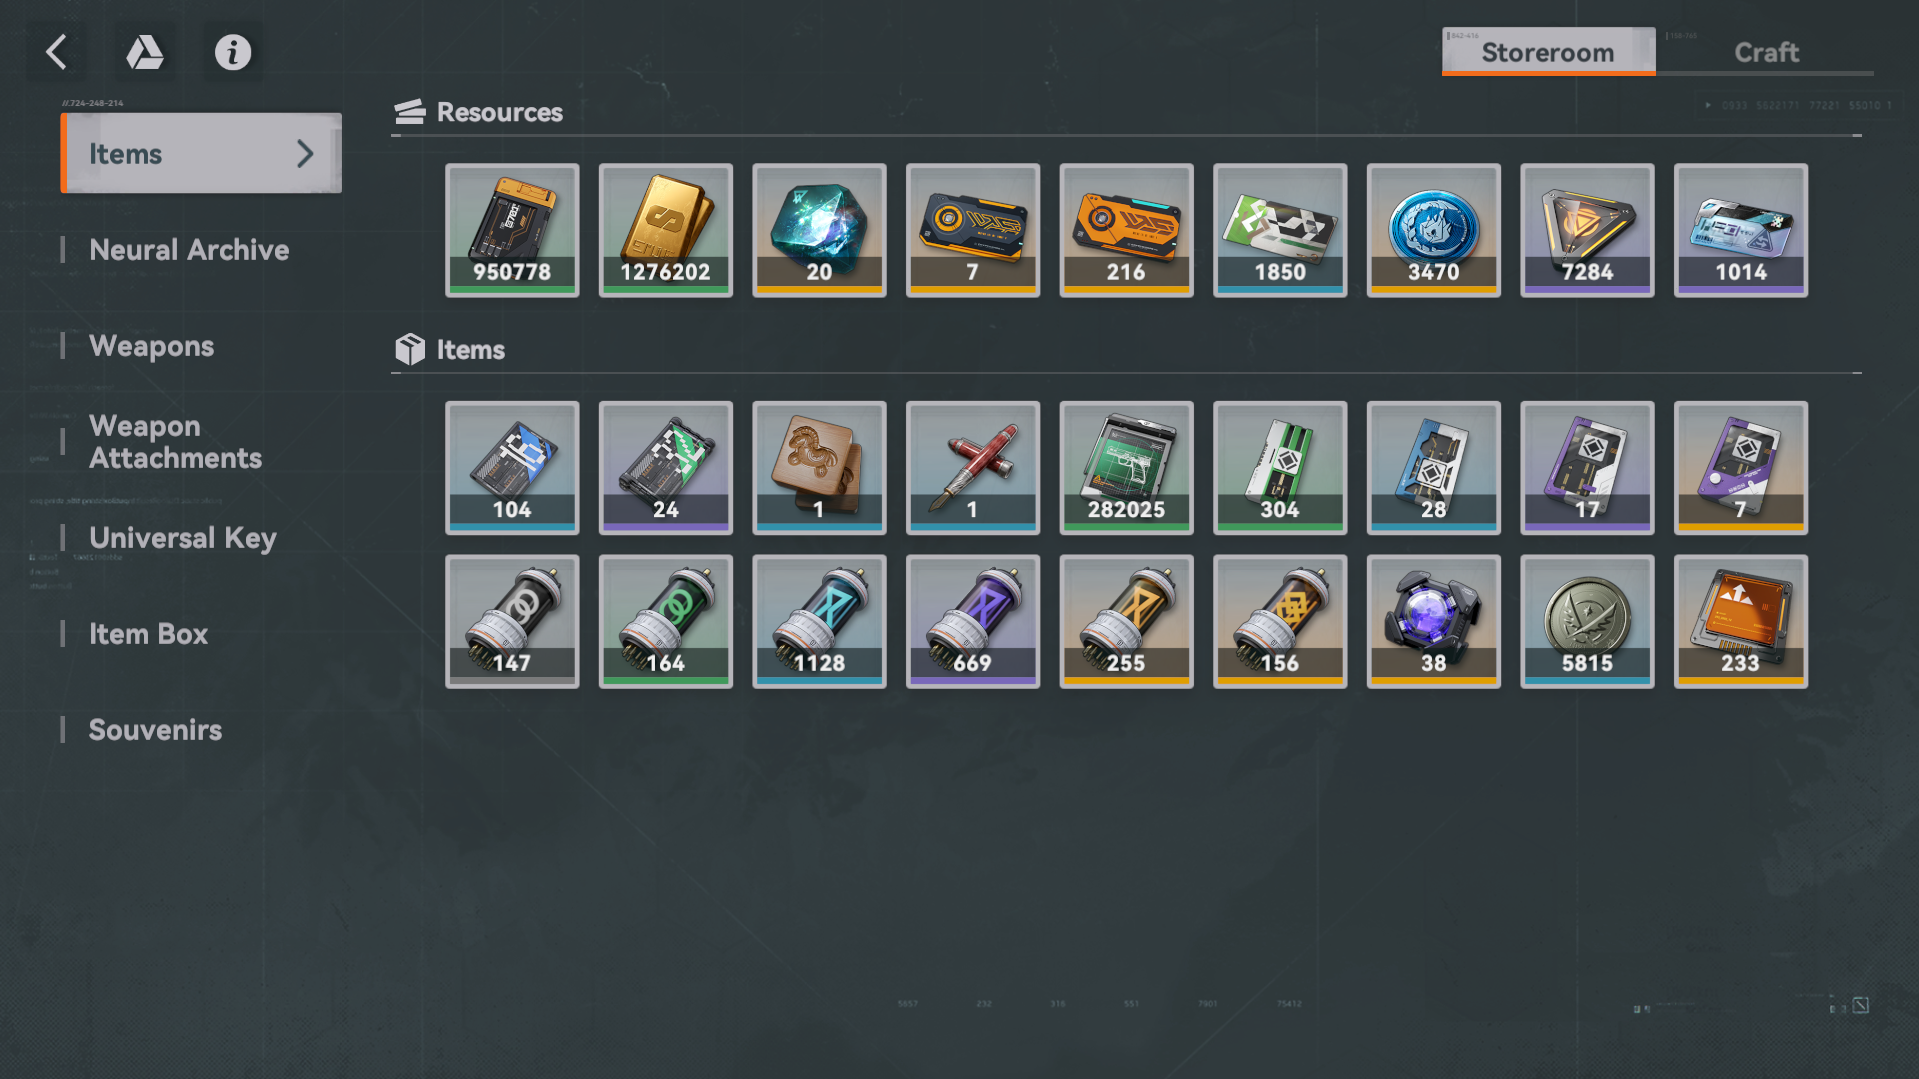Select the orange chip item showing 233
The height and width of the screenshot is (1079, 1919).
pyautogui.click(x=1740, y=621)
